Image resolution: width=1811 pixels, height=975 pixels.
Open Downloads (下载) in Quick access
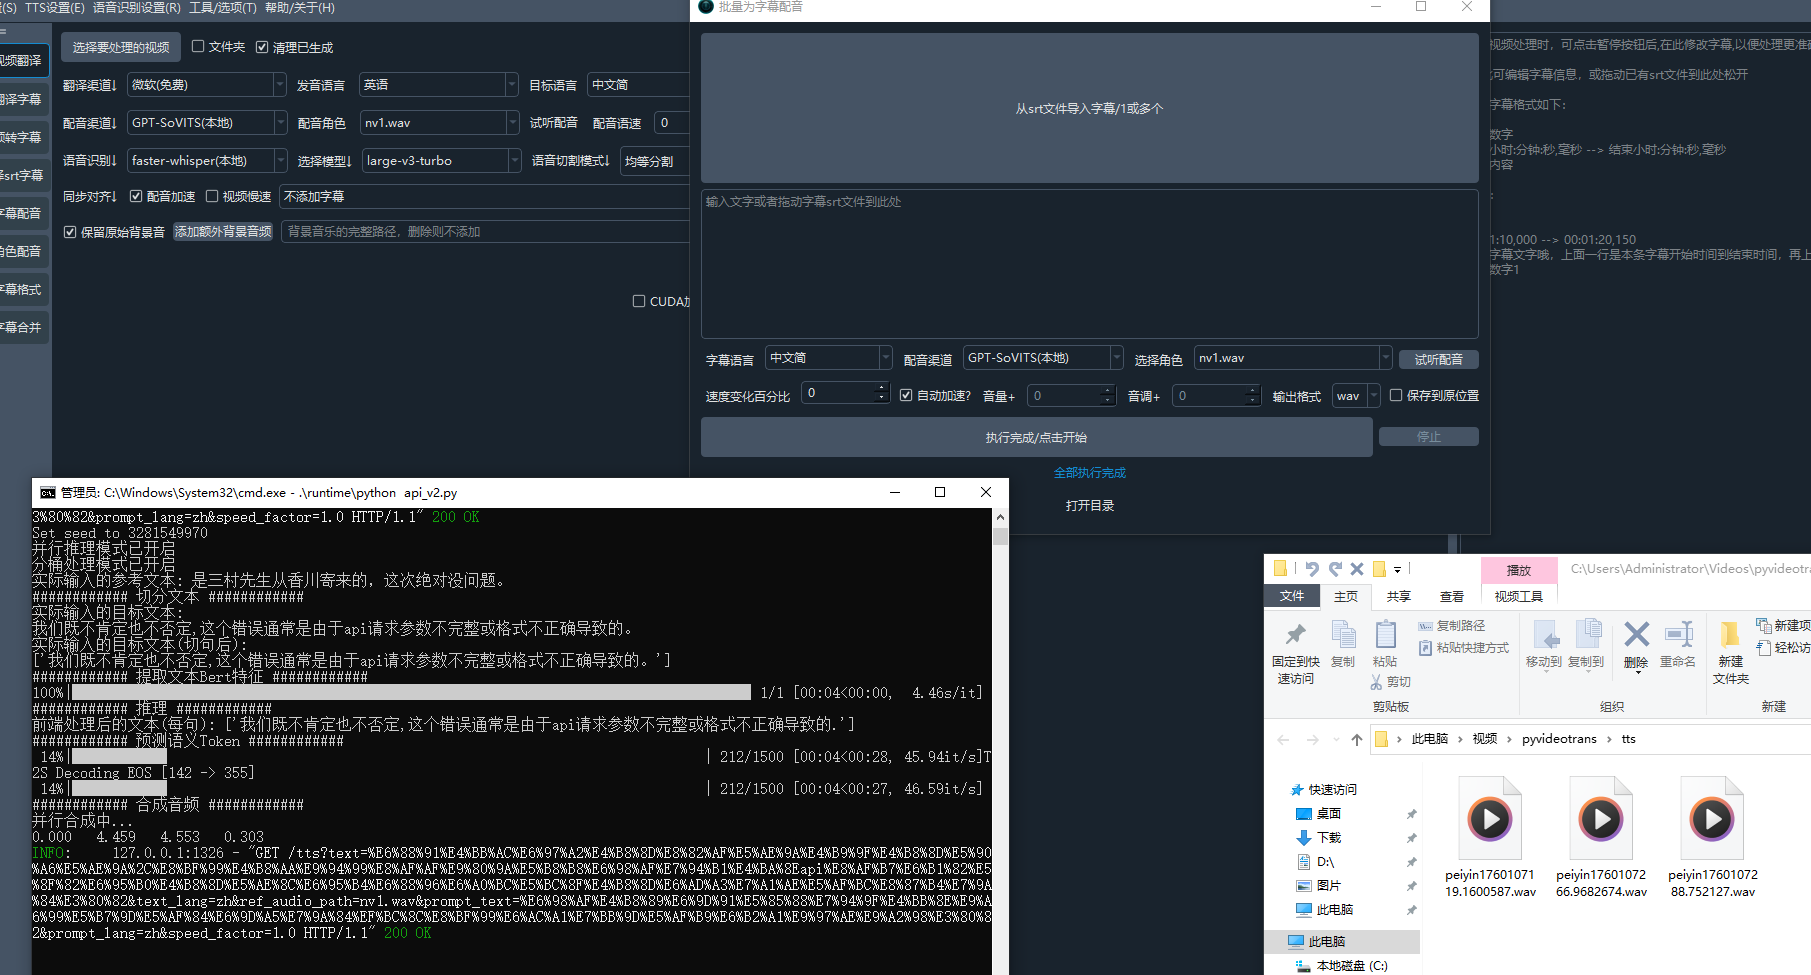tap(1328, 838)
